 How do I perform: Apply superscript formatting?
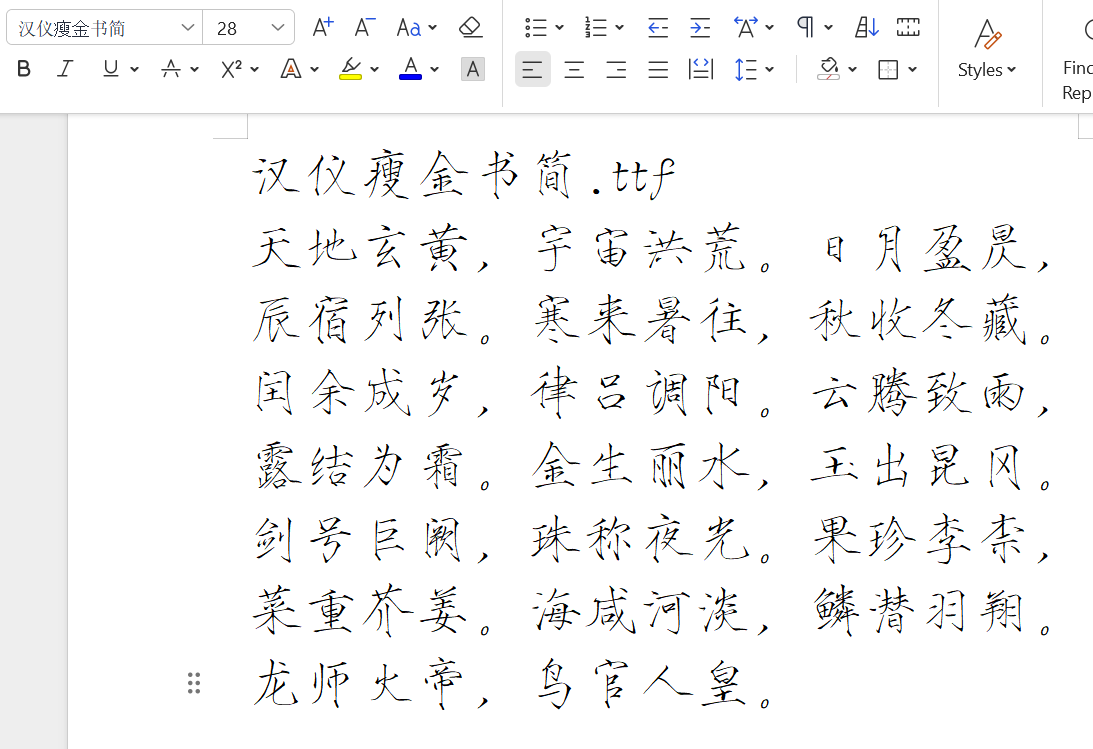point(229,68)
